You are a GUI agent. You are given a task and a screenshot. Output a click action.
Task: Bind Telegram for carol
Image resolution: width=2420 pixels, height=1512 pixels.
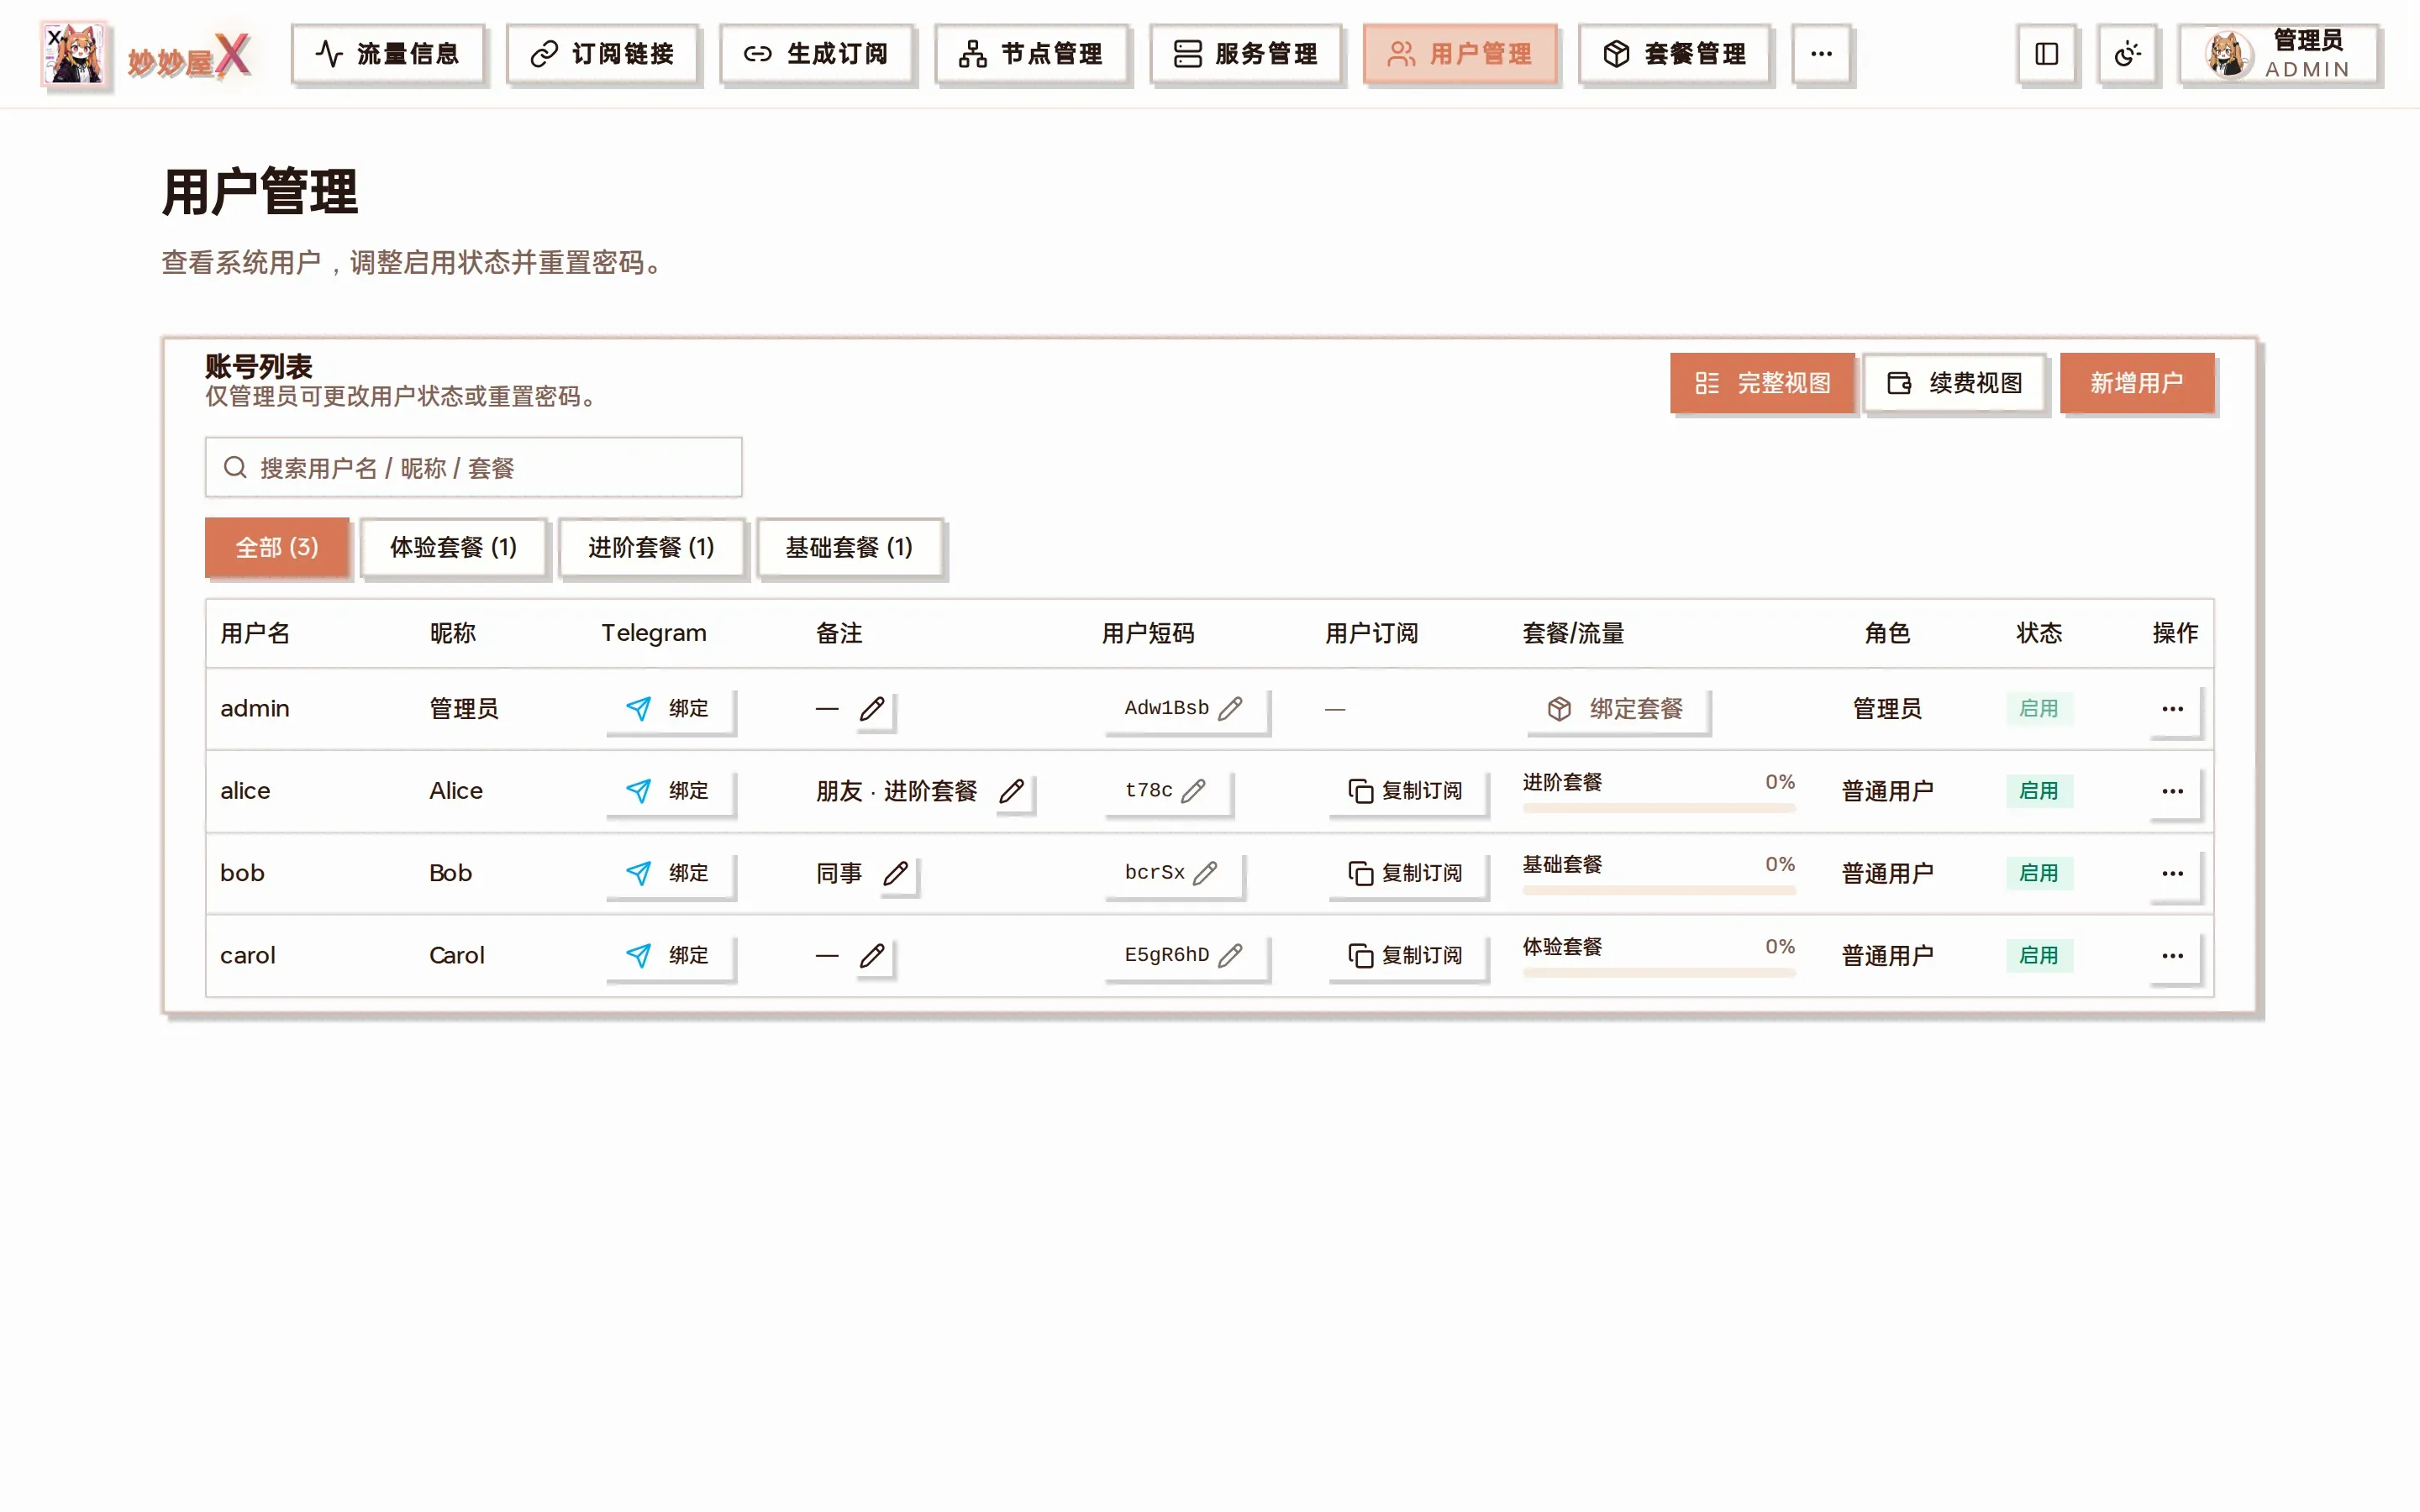coord(669,955)
